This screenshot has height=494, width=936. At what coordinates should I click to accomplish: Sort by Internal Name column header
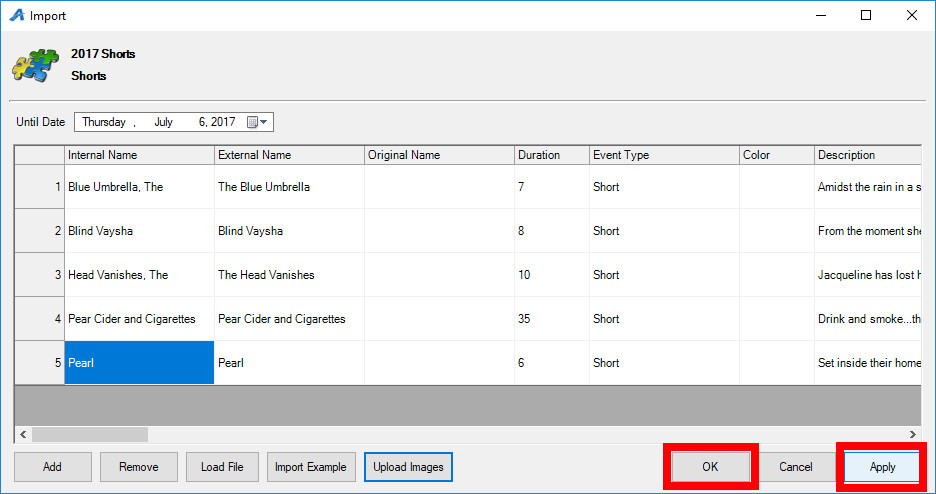(139, 155)
